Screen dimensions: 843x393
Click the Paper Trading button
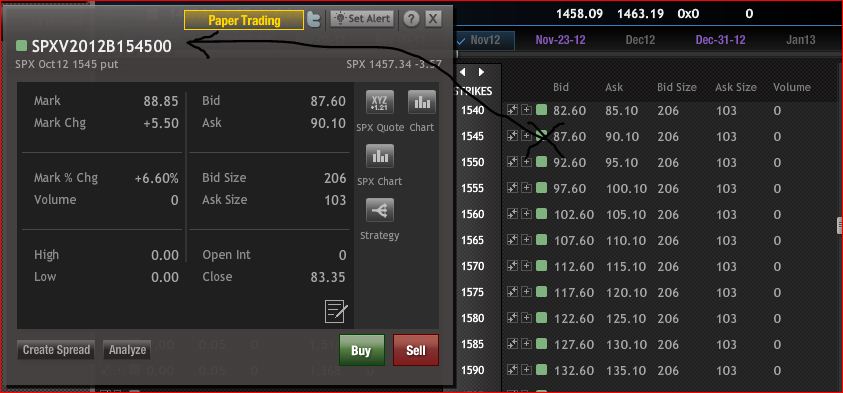[x=244, y=20]
